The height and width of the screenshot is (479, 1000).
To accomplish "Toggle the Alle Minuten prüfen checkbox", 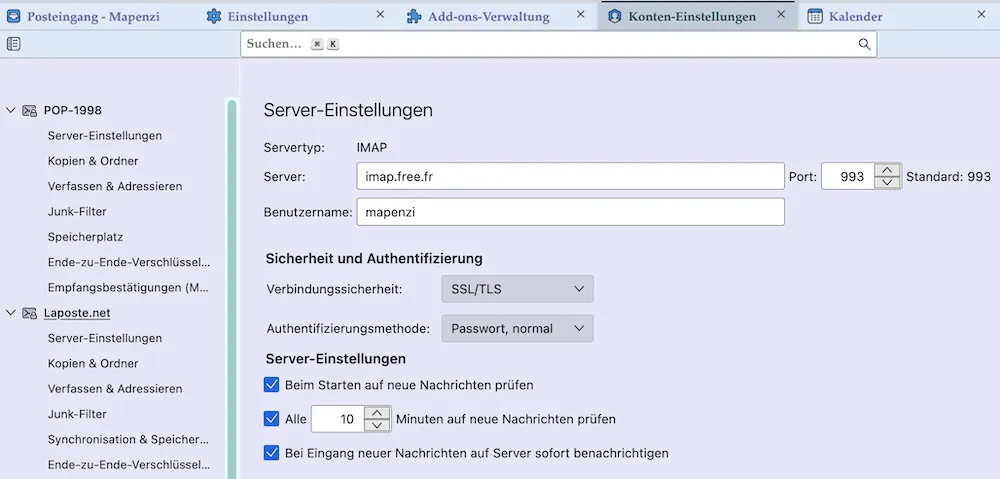I will coord(272,419).
